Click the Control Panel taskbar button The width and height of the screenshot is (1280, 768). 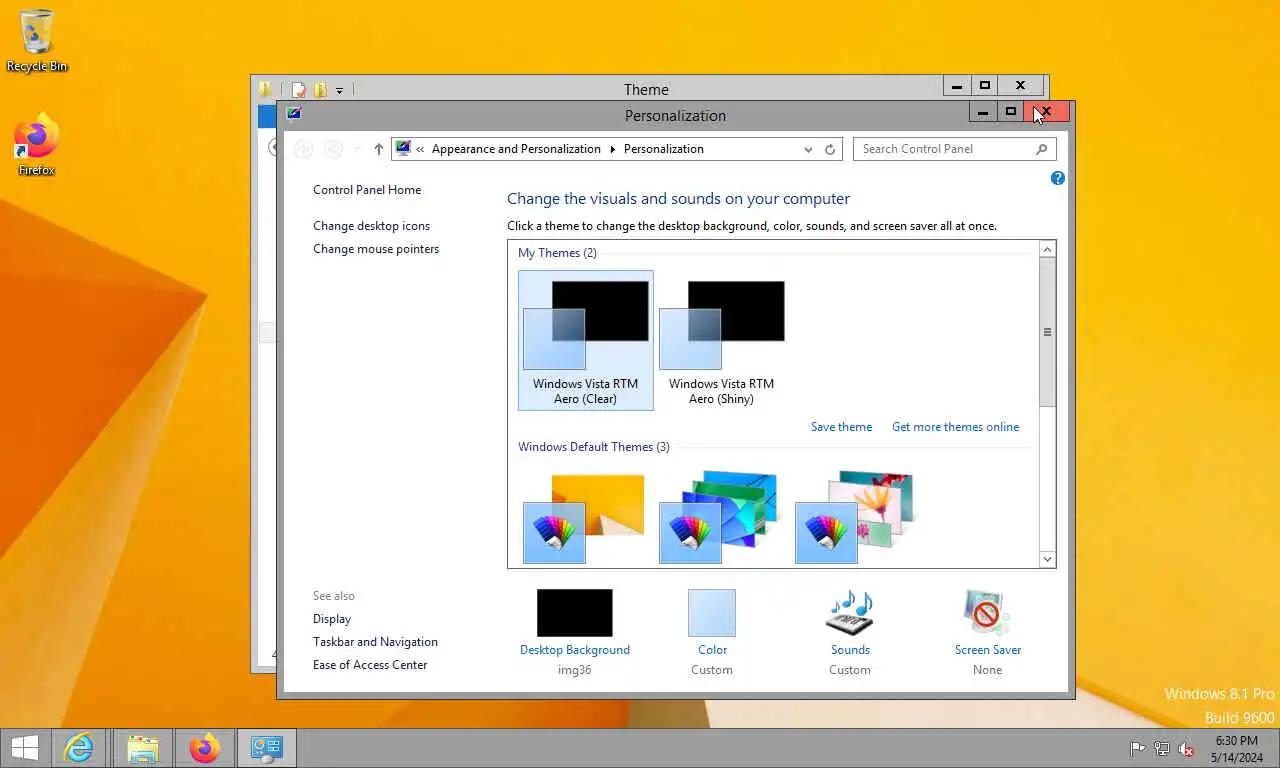(x=267, y=748)
